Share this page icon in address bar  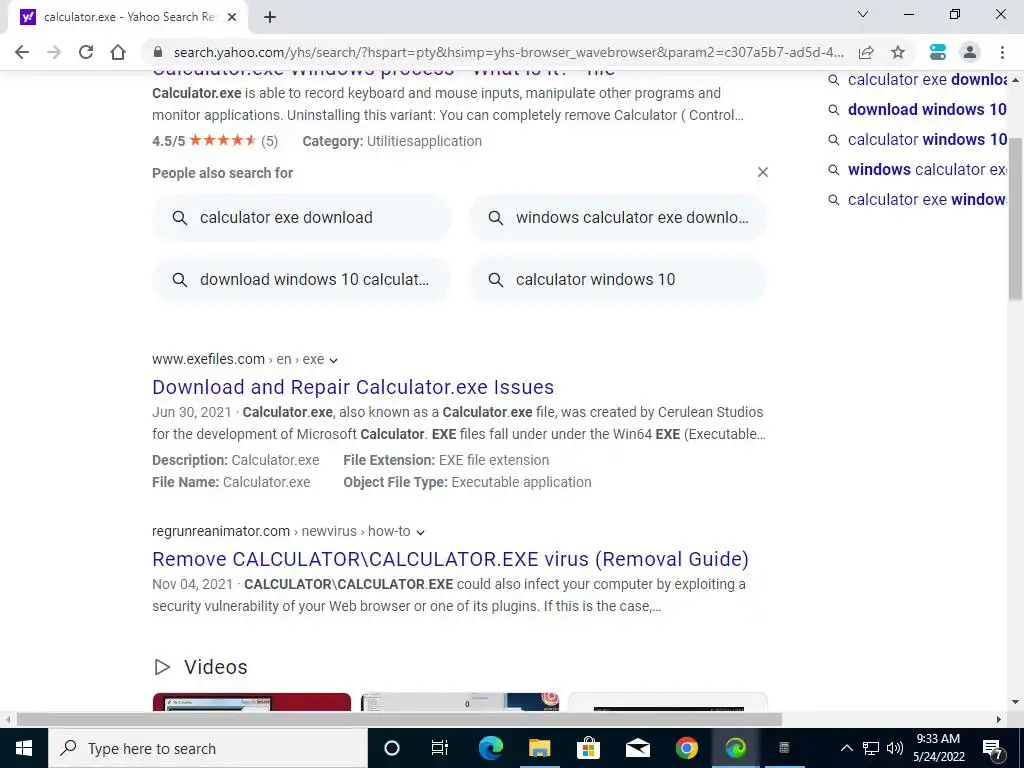(x=866, y=52)
